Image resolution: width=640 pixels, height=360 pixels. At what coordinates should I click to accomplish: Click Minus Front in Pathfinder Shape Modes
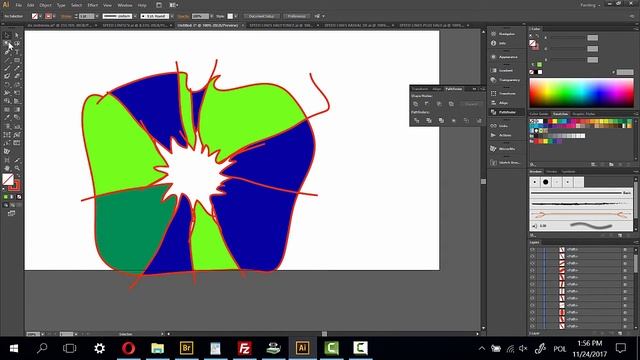point(427,104)
